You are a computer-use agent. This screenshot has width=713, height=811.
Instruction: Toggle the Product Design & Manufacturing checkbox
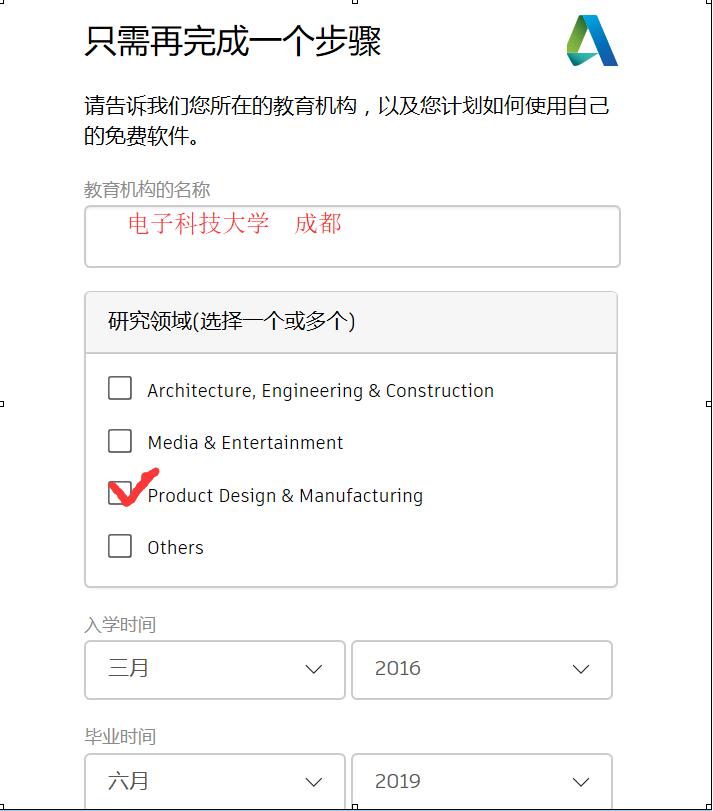(120, 493)
